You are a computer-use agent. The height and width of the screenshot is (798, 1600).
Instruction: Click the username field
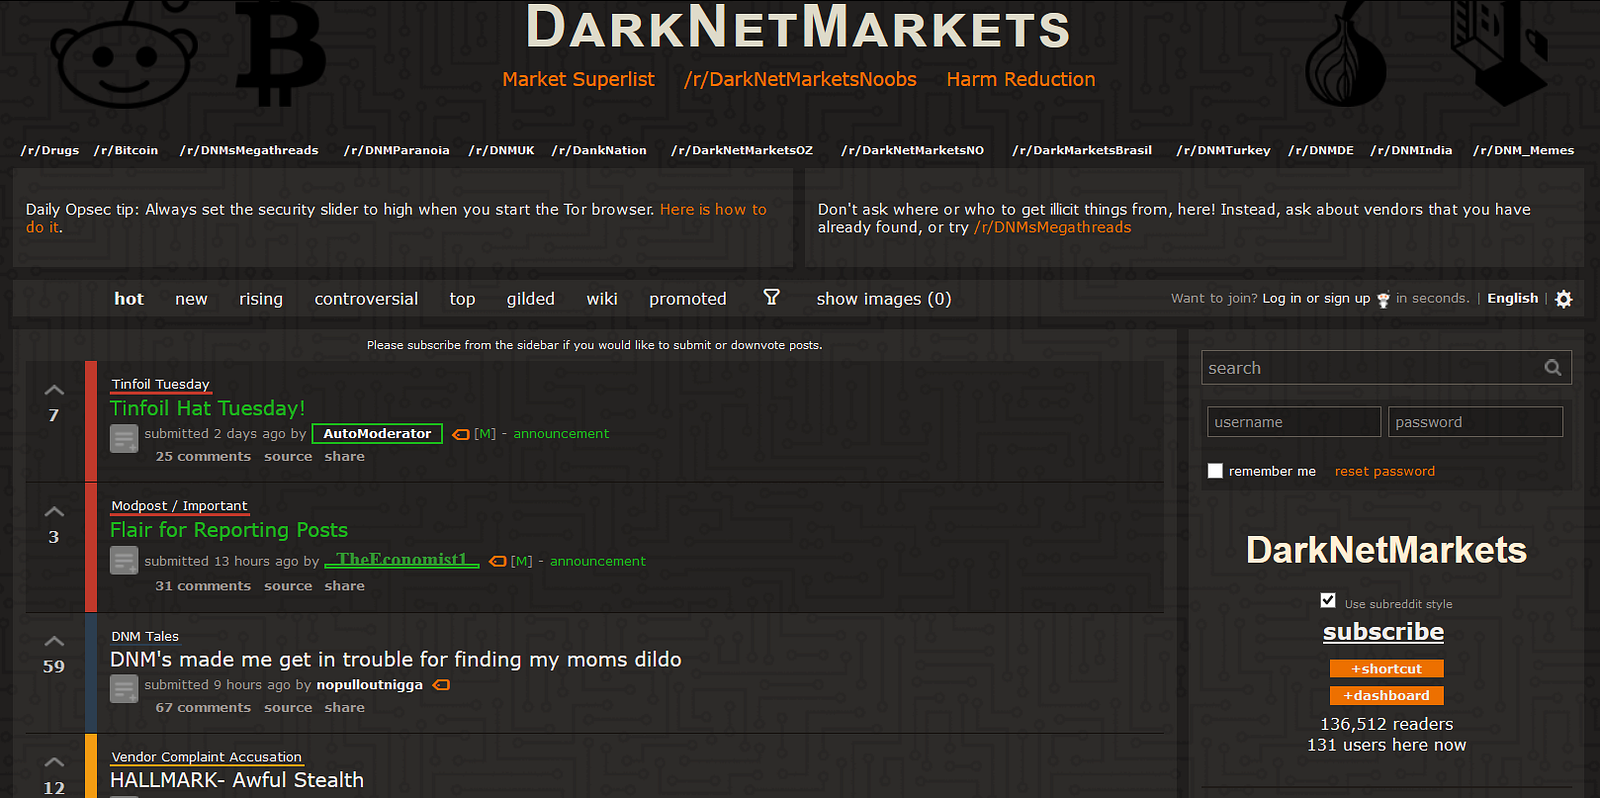coord(1294,422)
